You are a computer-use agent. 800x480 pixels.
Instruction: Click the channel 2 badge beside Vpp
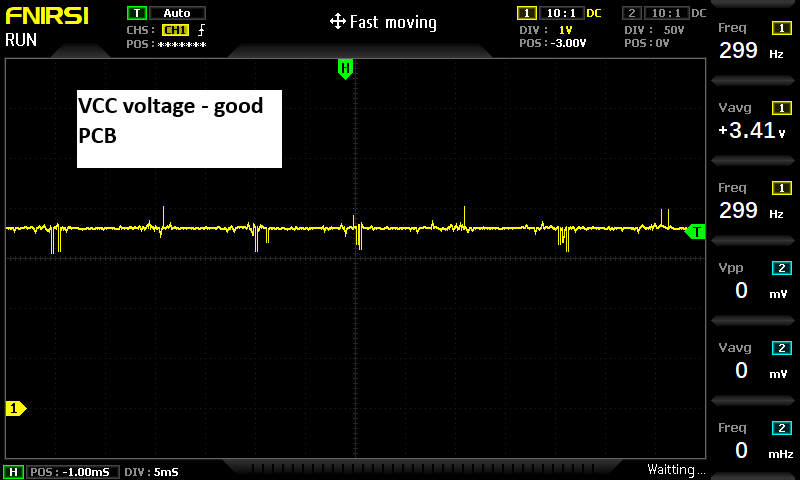click(x=782, y=268)
